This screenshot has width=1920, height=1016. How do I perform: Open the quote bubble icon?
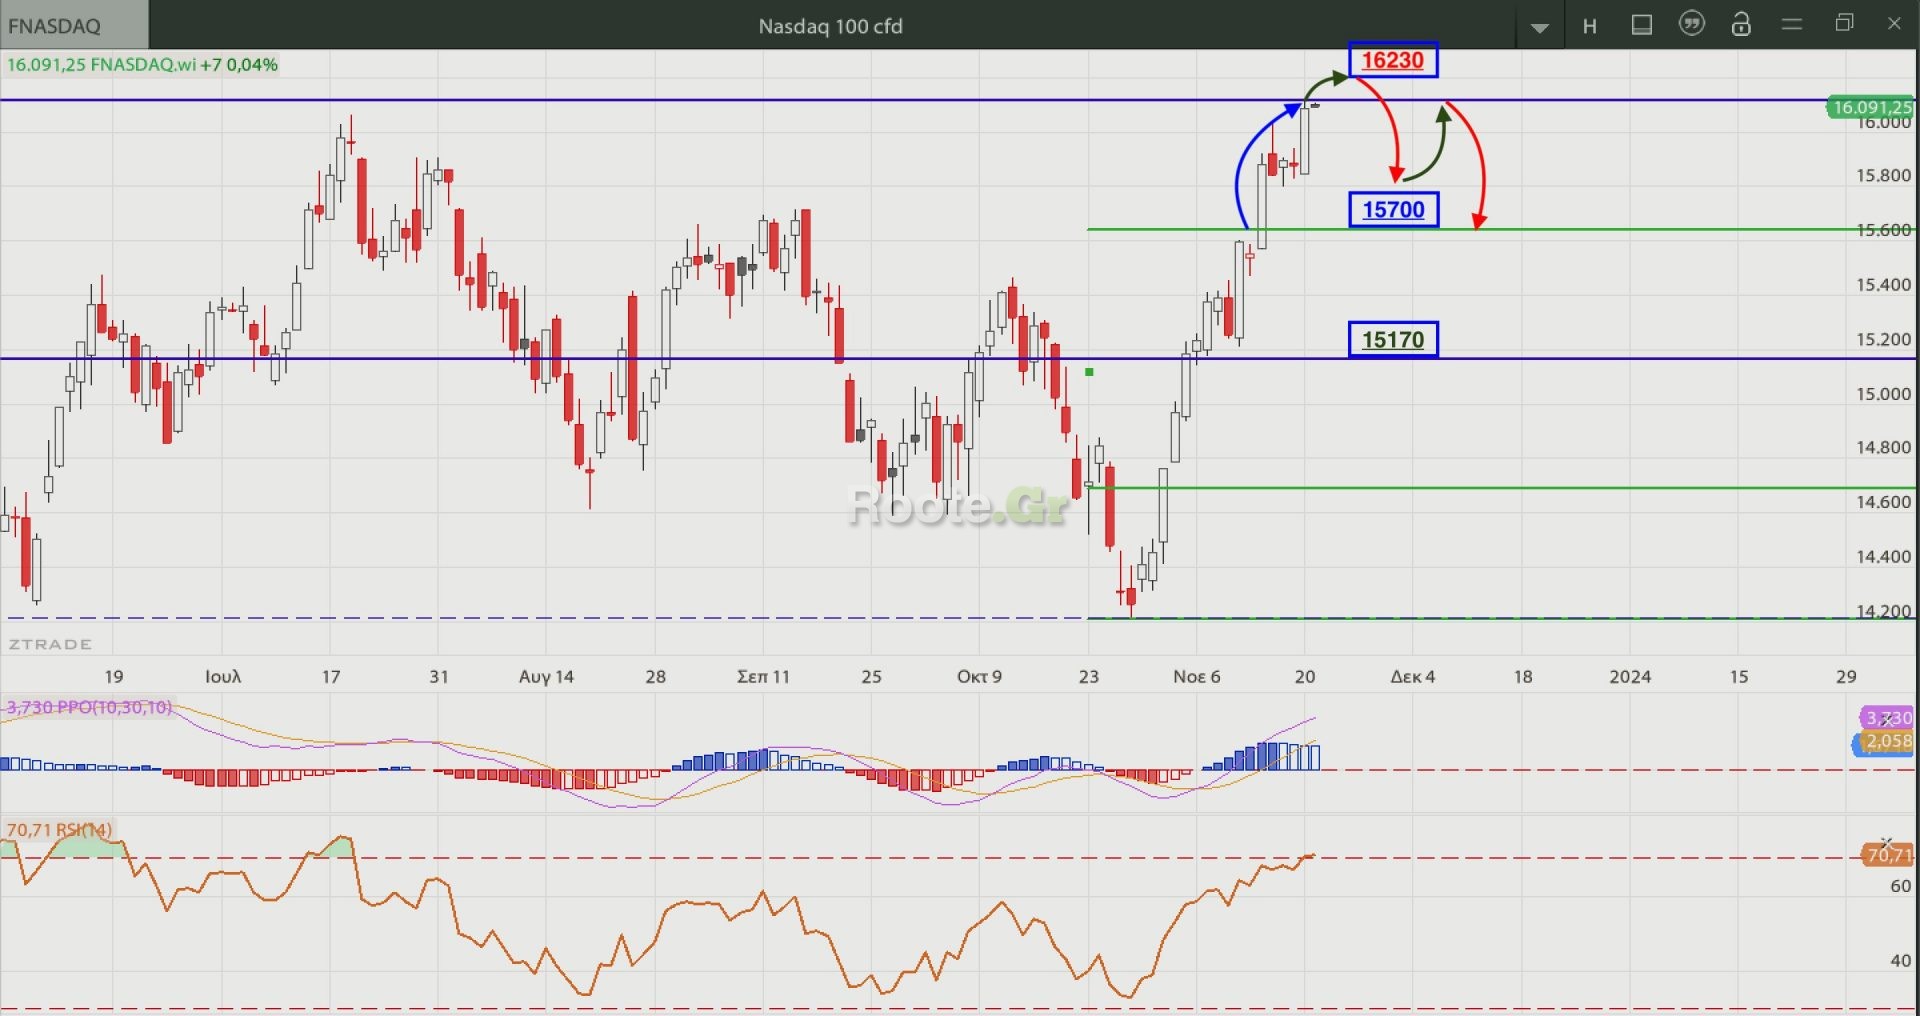pyautogui.click(x=1691, y=25)
